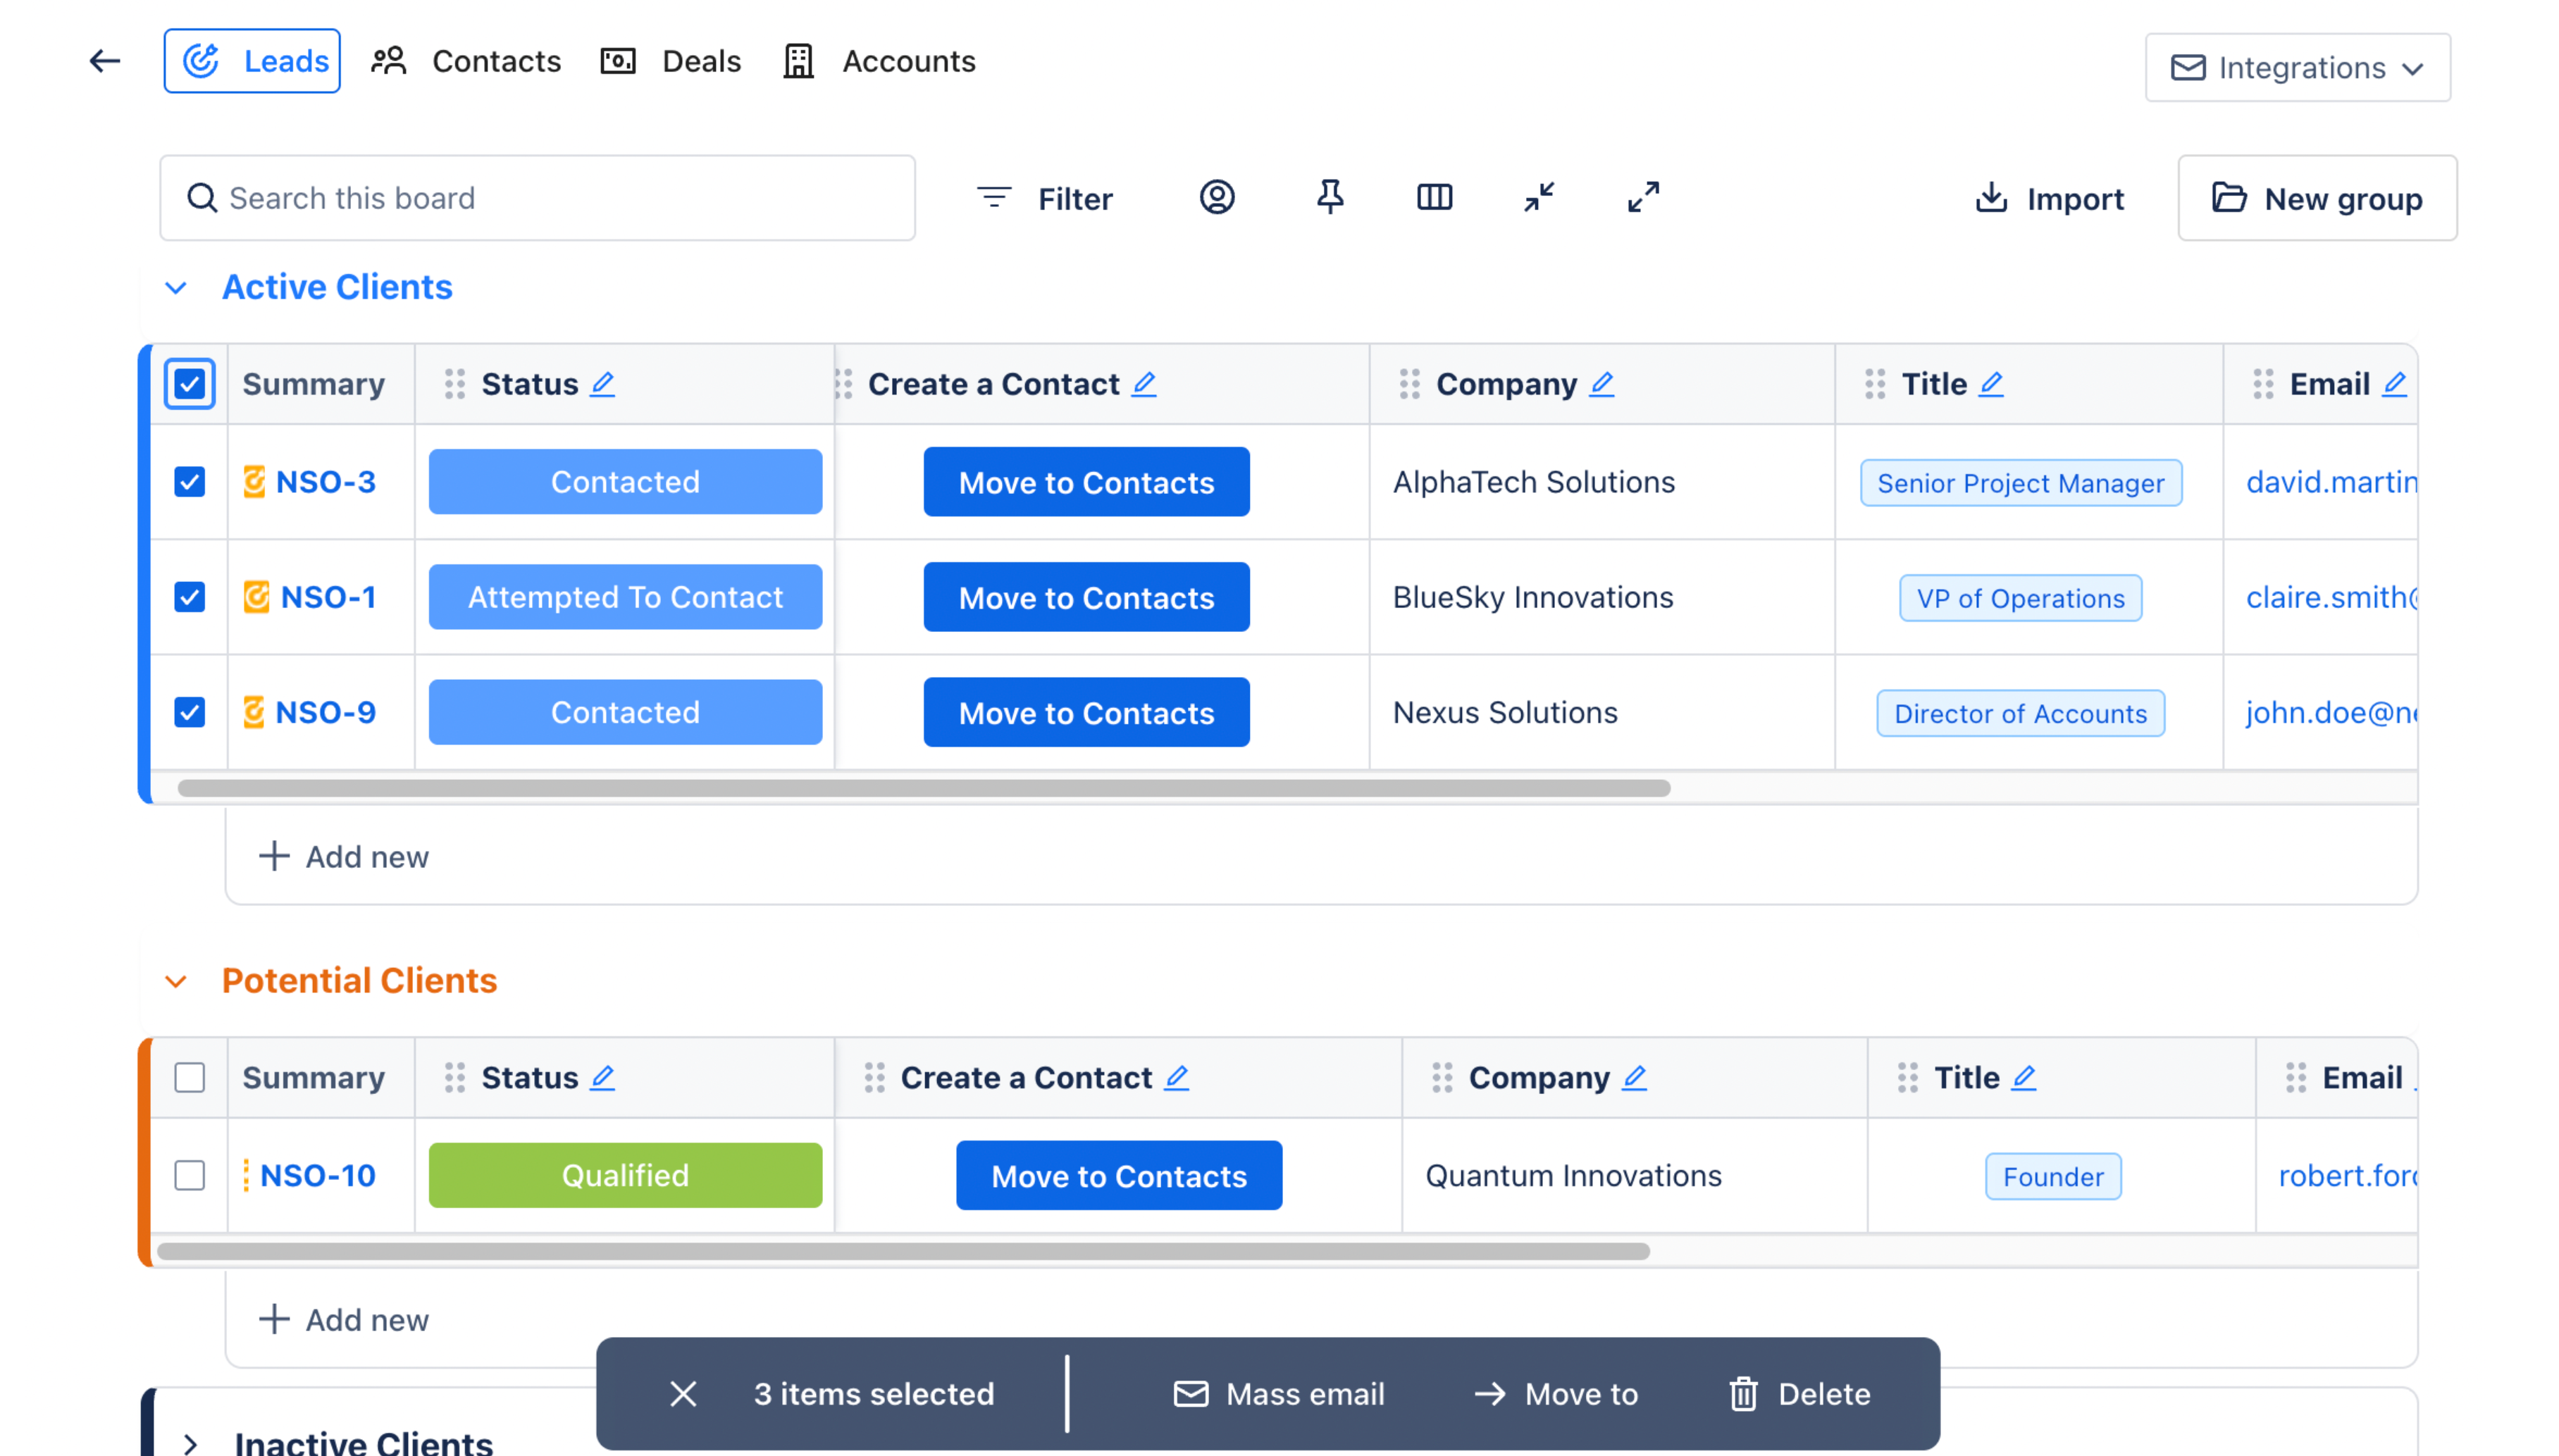Expand the Inactive Clients group

[x=190, y=1442]
